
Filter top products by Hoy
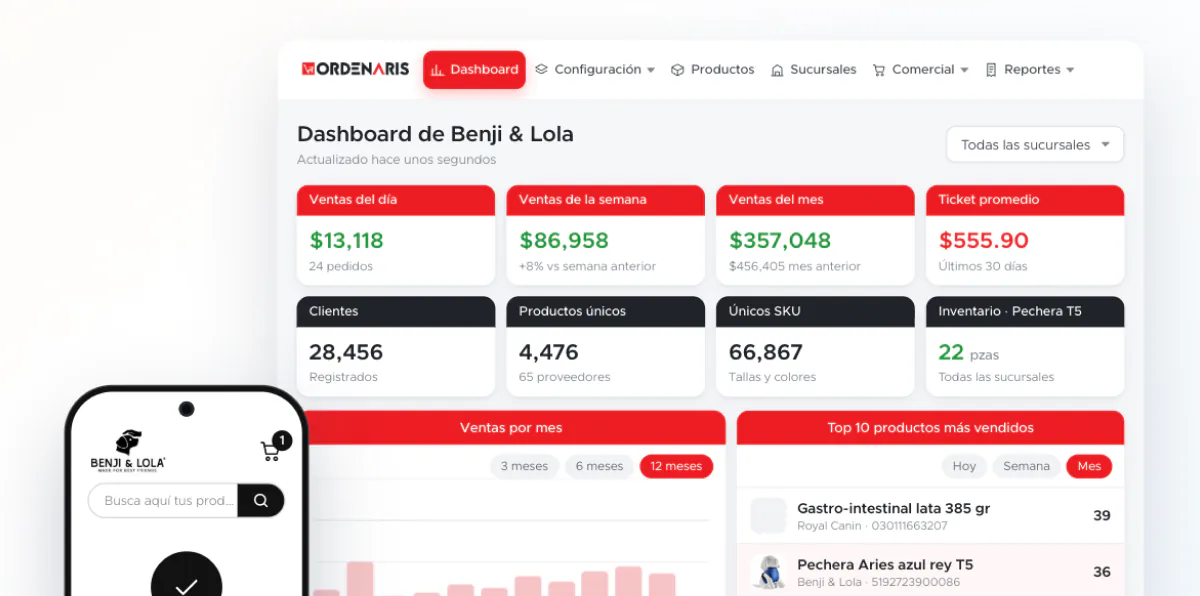coord(964,466)
